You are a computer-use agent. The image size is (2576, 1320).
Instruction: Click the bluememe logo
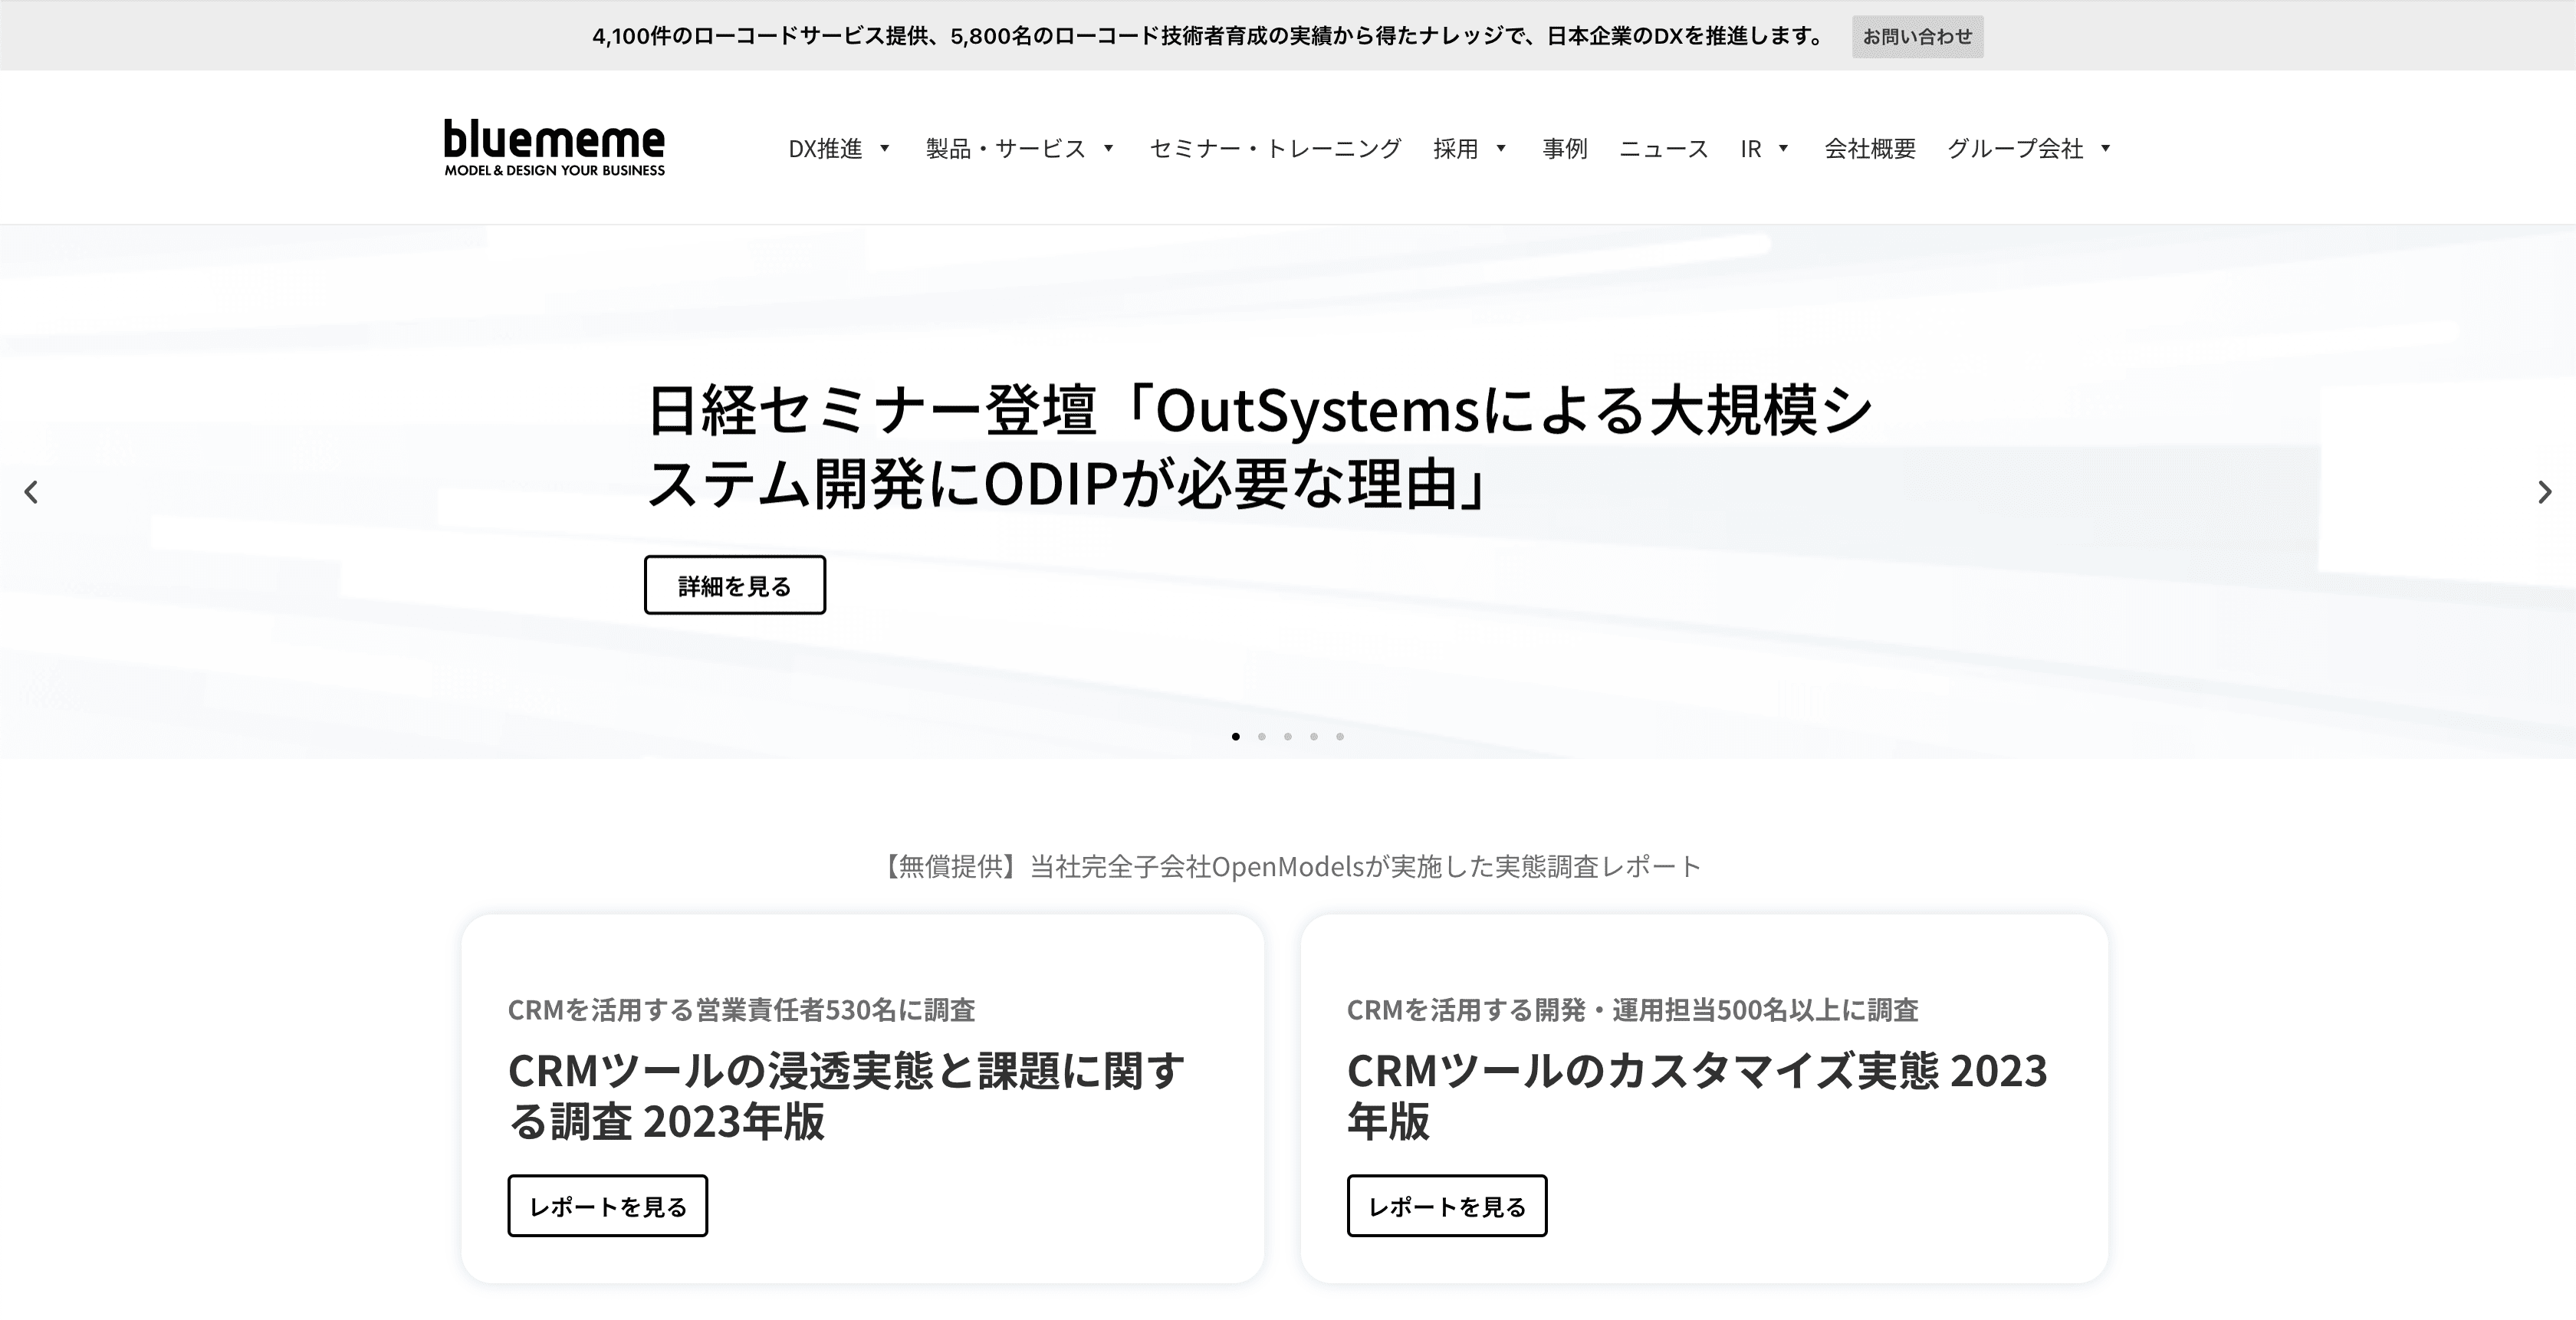coord(554,148)
